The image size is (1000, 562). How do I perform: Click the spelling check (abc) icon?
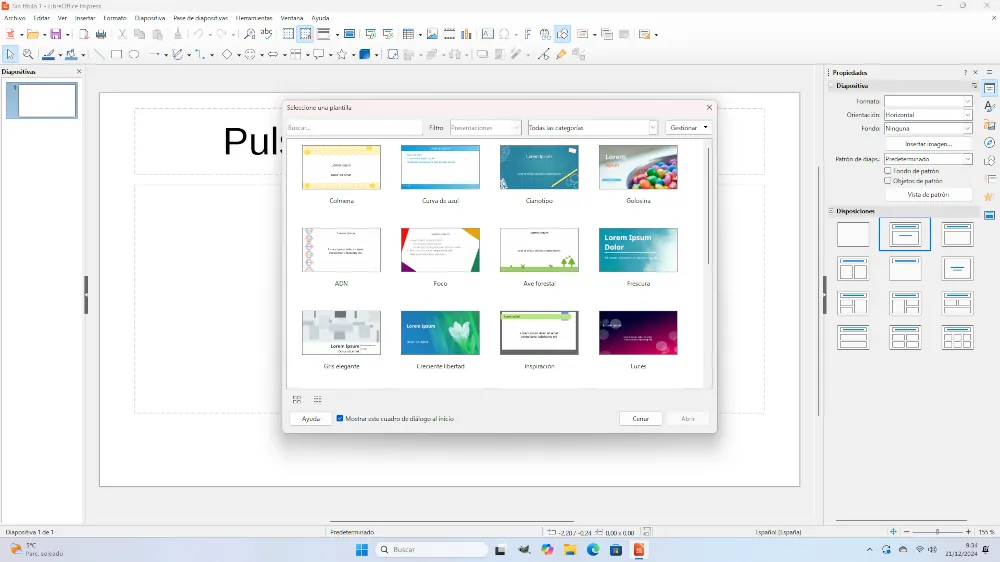[x=267, y=34]
